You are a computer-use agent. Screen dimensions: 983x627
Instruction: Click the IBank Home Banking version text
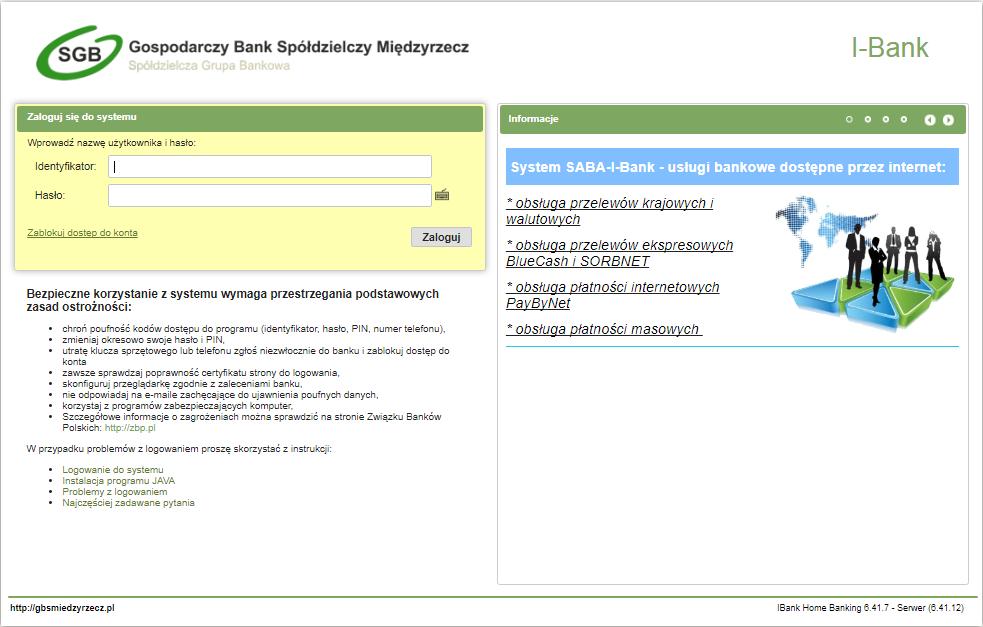870,608
